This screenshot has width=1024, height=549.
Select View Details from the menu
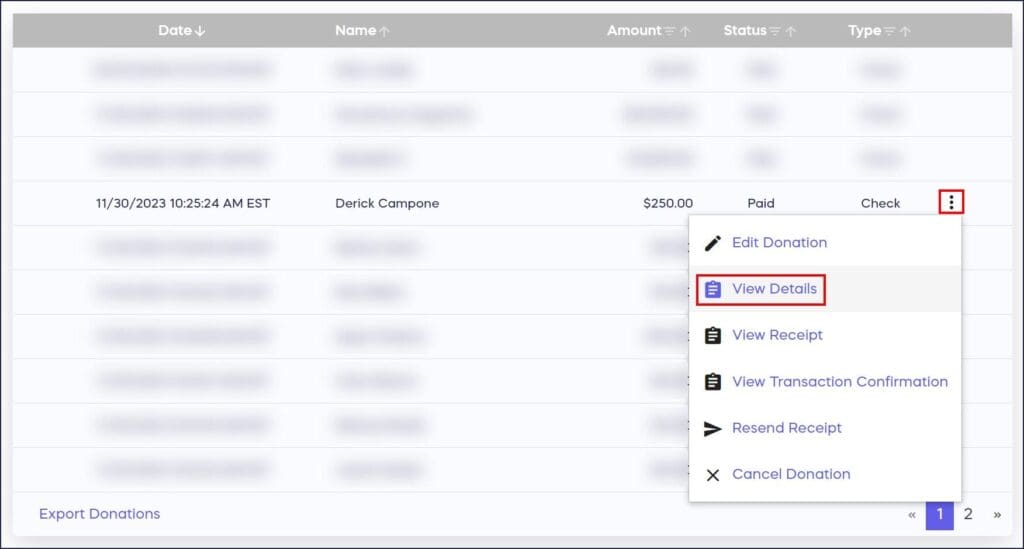(x=774, y=289)
